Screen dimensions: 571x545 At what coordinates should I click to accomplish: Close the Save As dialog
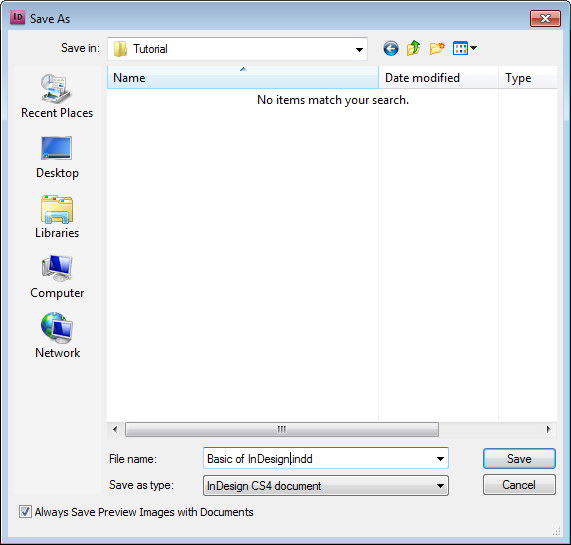[x=545, y=18]
